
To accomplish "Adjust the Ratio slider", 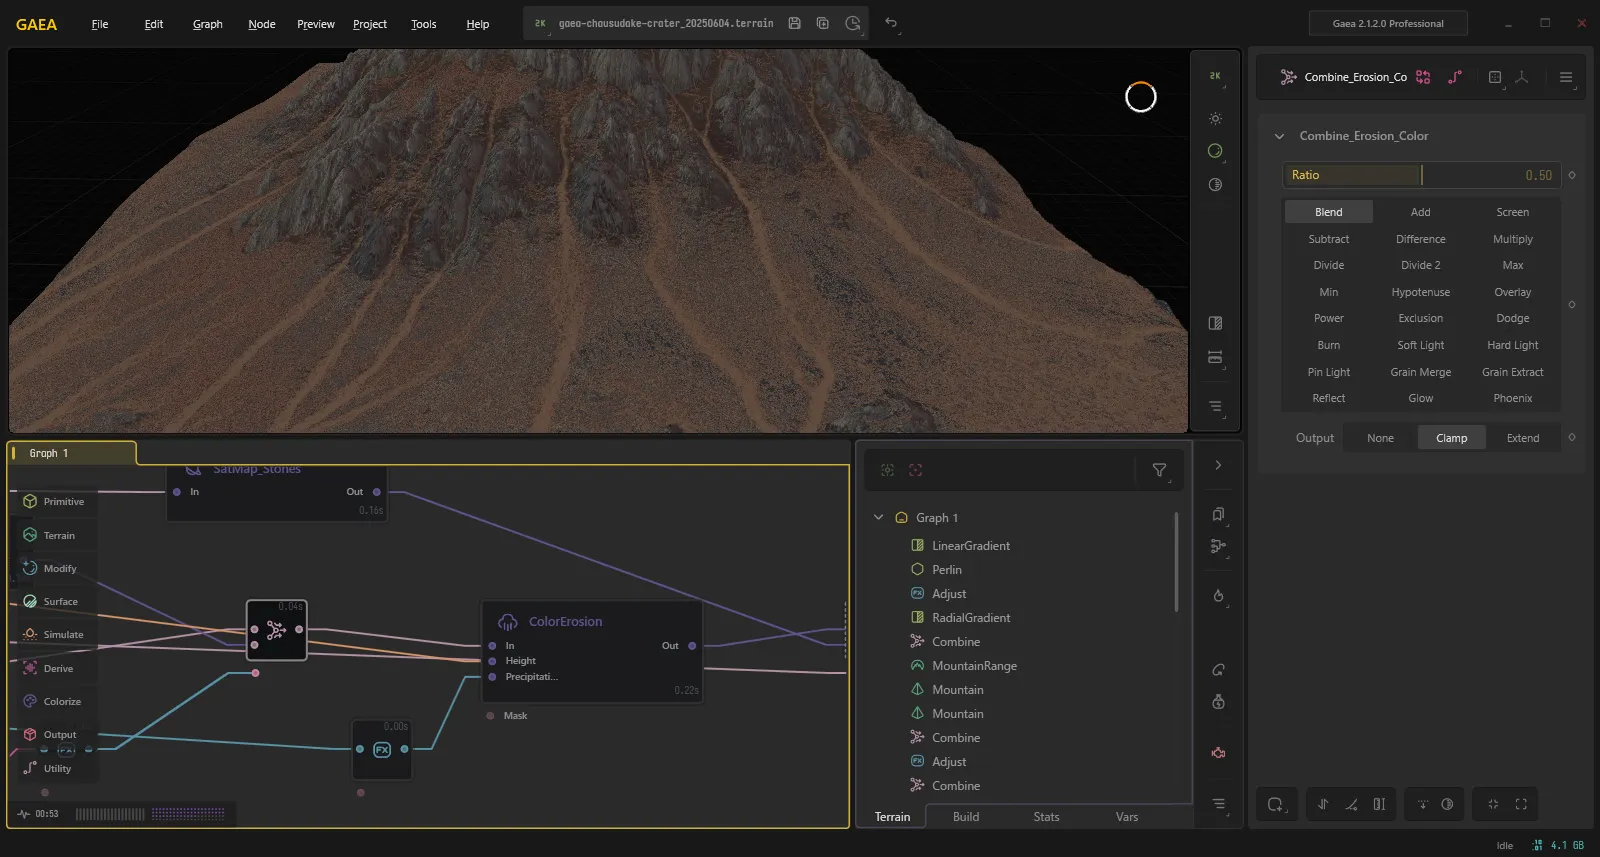I will tap(1421, 175).
